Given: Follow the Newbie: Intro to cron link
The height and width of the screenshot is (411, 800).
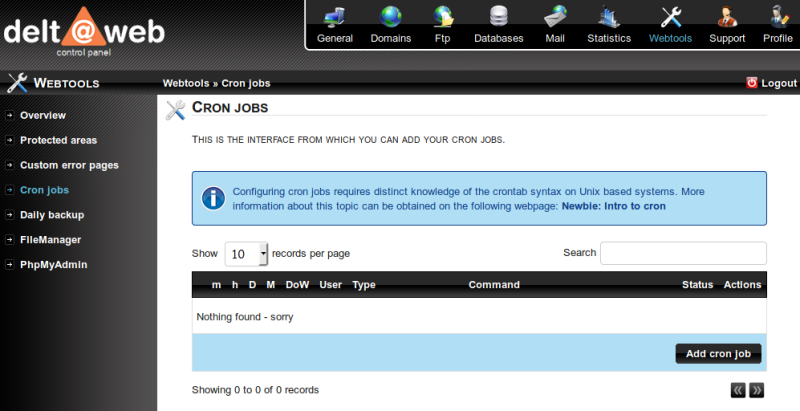Looking at the screenshot, I should [613, 205].
